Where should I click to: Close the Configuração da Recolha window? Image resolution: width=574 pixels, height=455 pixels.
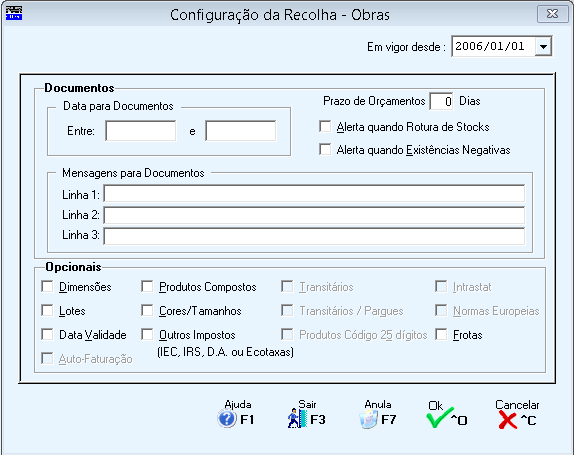(x=552, y=14)
